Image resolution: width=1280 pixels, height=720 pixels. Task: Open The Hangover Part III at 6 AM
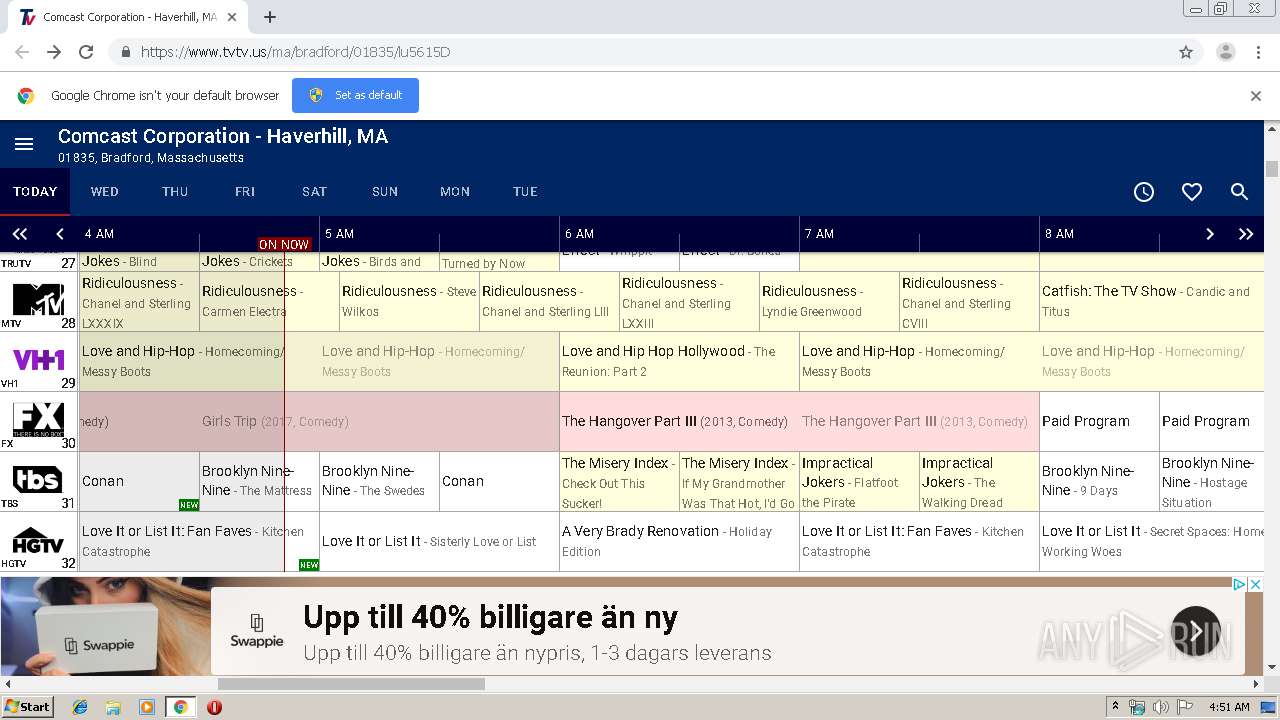coord(679,421)
